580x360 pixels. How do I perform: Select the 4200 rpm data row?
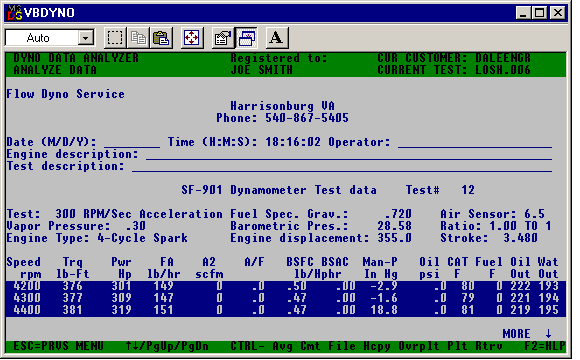pyautogui.click(x=286, y=286)
